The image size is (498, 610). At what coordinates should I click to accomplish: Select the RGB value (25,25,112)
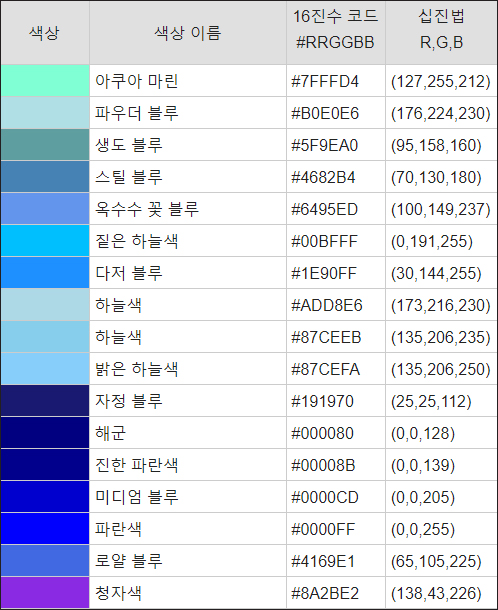(x=431, y=401)
